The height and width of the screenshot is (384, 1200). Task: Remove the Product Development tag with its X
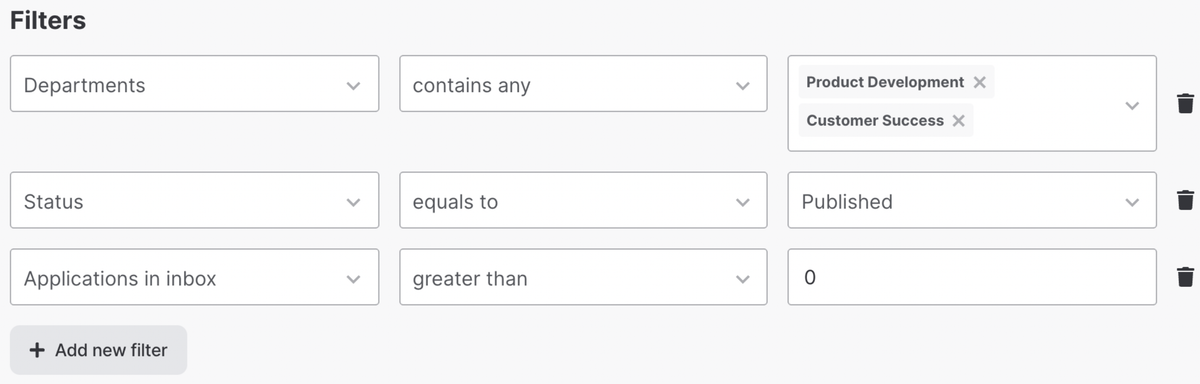pos(980,82)
